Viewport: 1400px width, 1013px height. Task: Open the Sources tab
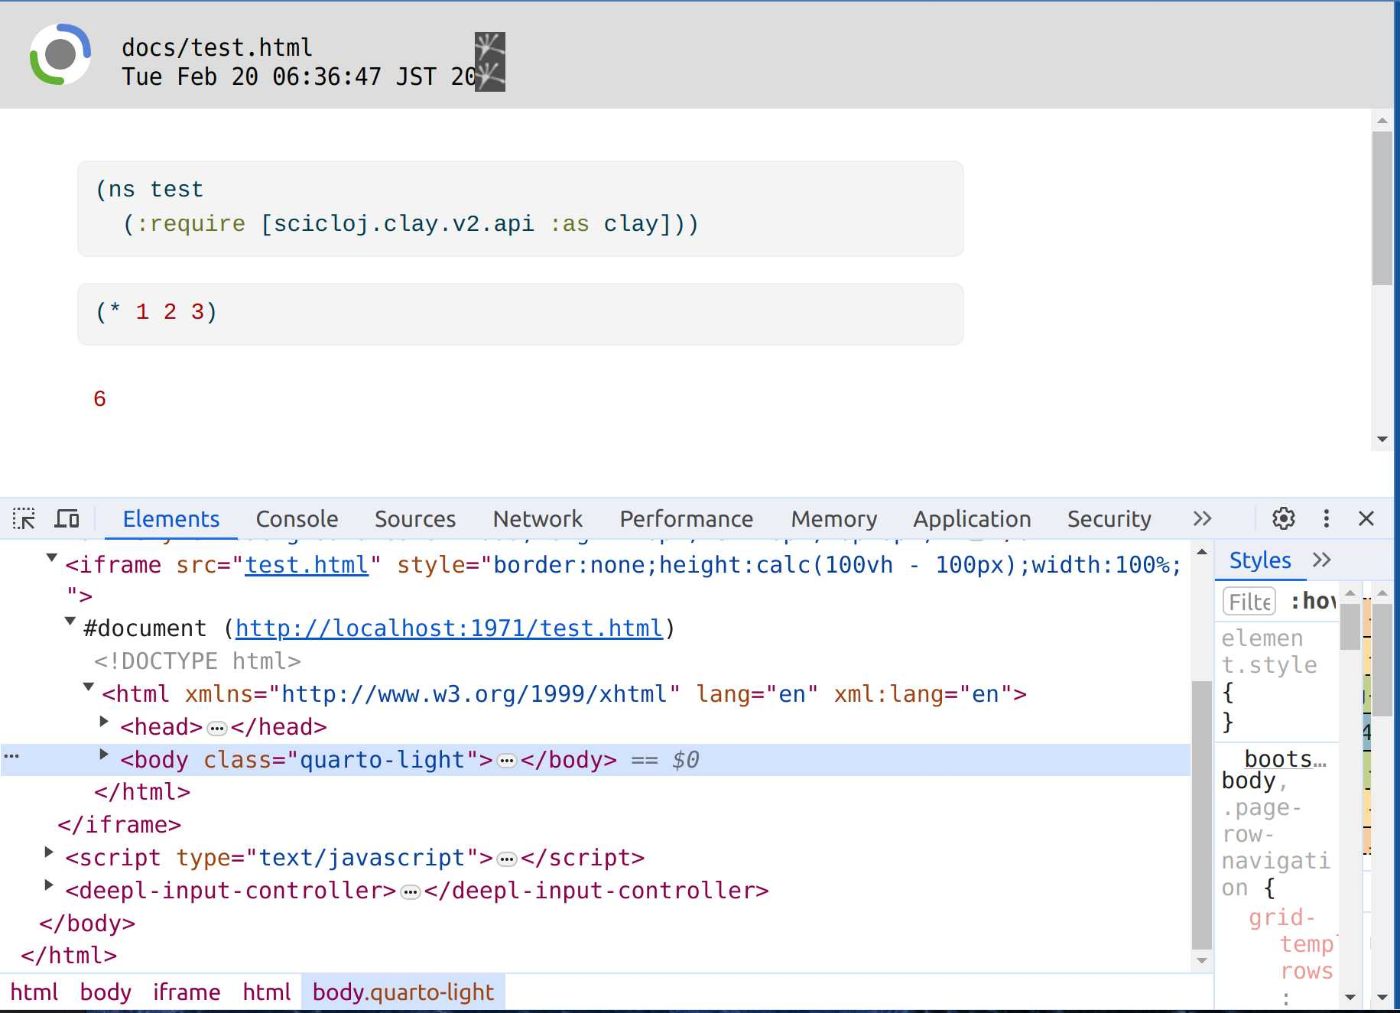(x=415, y=519)
